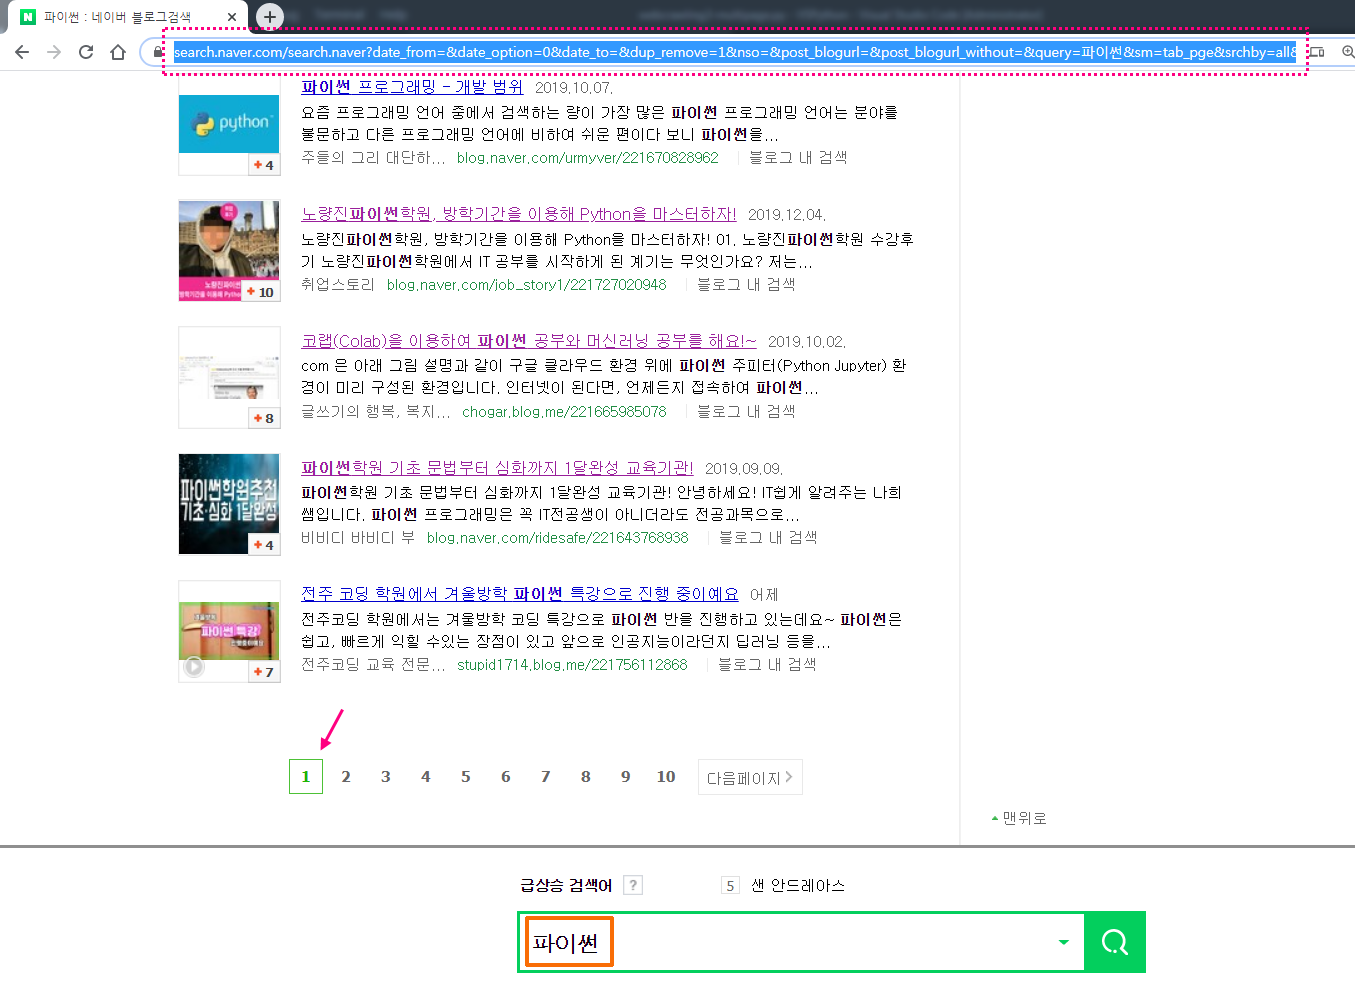Viewport: 1355px width, 981px height.
Task: Open the 코랩(Colab)을 이용하여 파이썬 공부 post
Action: coord(529,341)
